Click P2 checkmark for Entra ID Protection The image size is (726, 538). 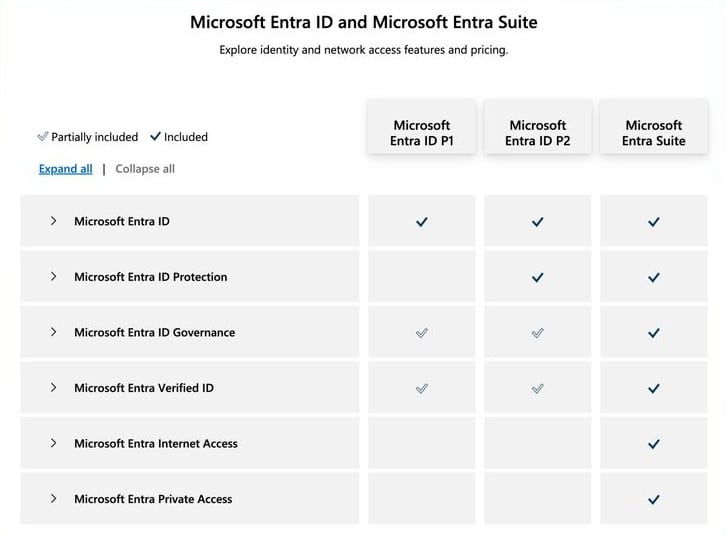click(537, 278)
